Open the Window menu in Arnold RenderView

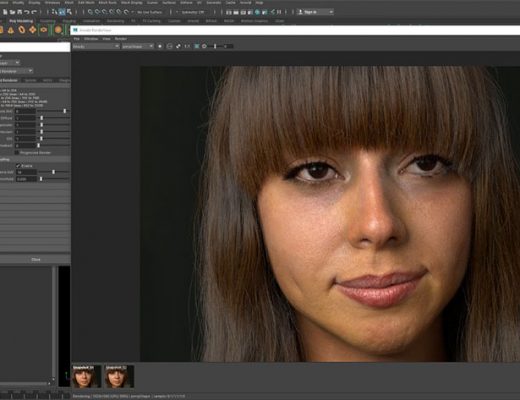click(91, 39)
